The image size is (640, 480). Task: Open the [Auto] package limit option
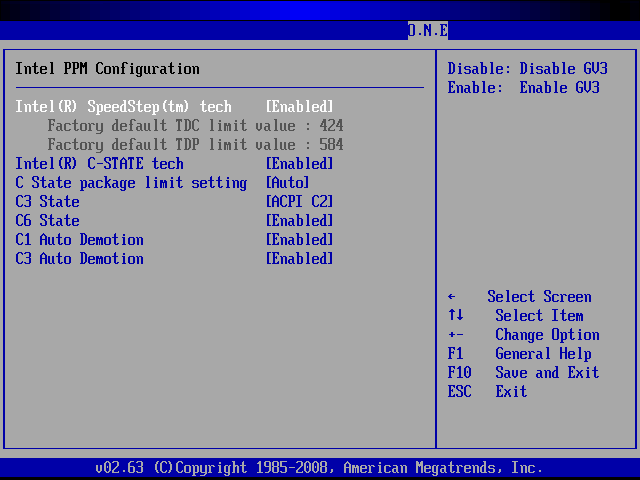[x=287, y=183]
